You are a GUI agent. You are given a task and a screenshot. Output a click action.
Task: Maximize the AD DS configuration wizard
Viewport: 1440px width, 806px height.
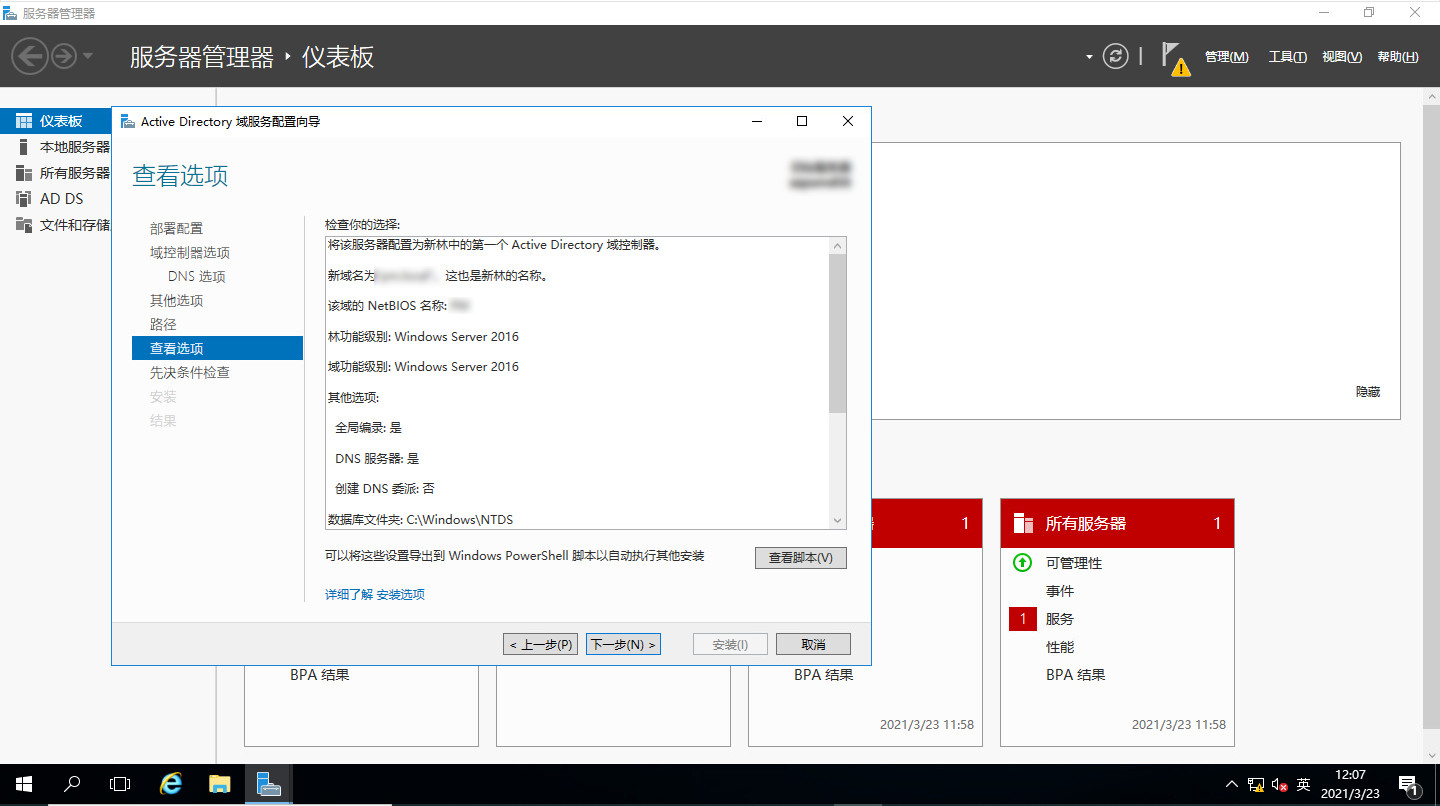(801, 121)
